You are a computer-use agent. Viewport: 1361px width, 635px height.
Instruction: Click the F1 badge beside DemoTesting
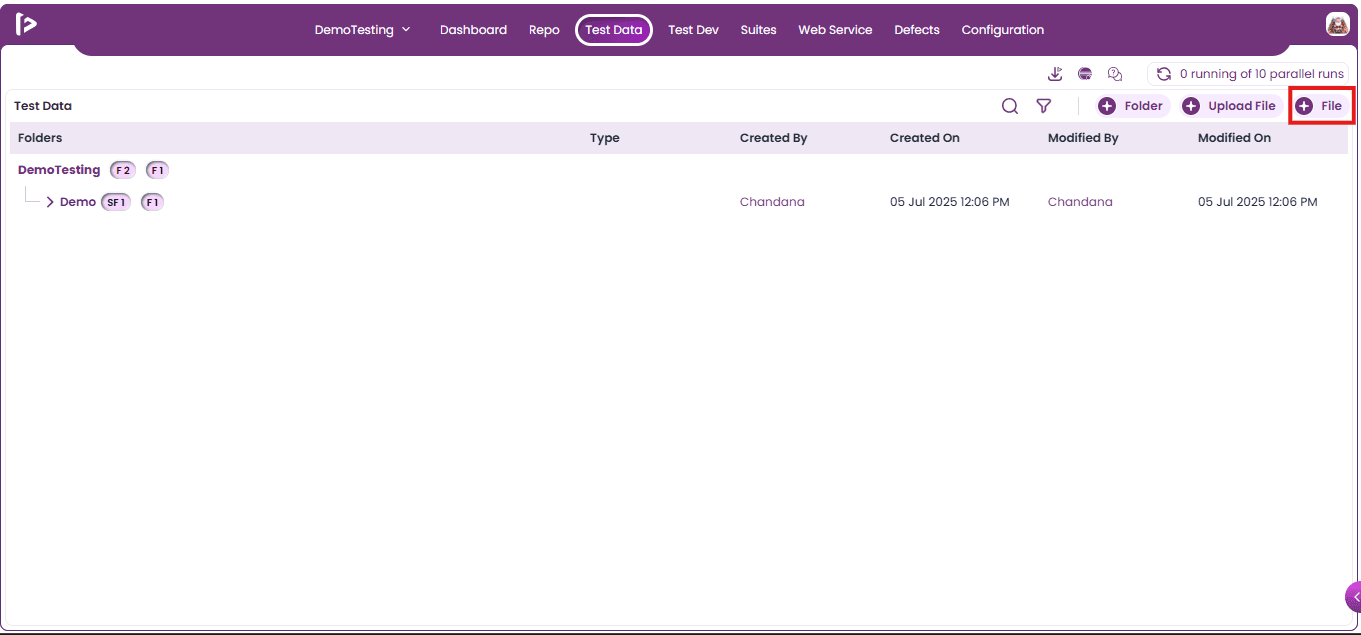point(157,170)
